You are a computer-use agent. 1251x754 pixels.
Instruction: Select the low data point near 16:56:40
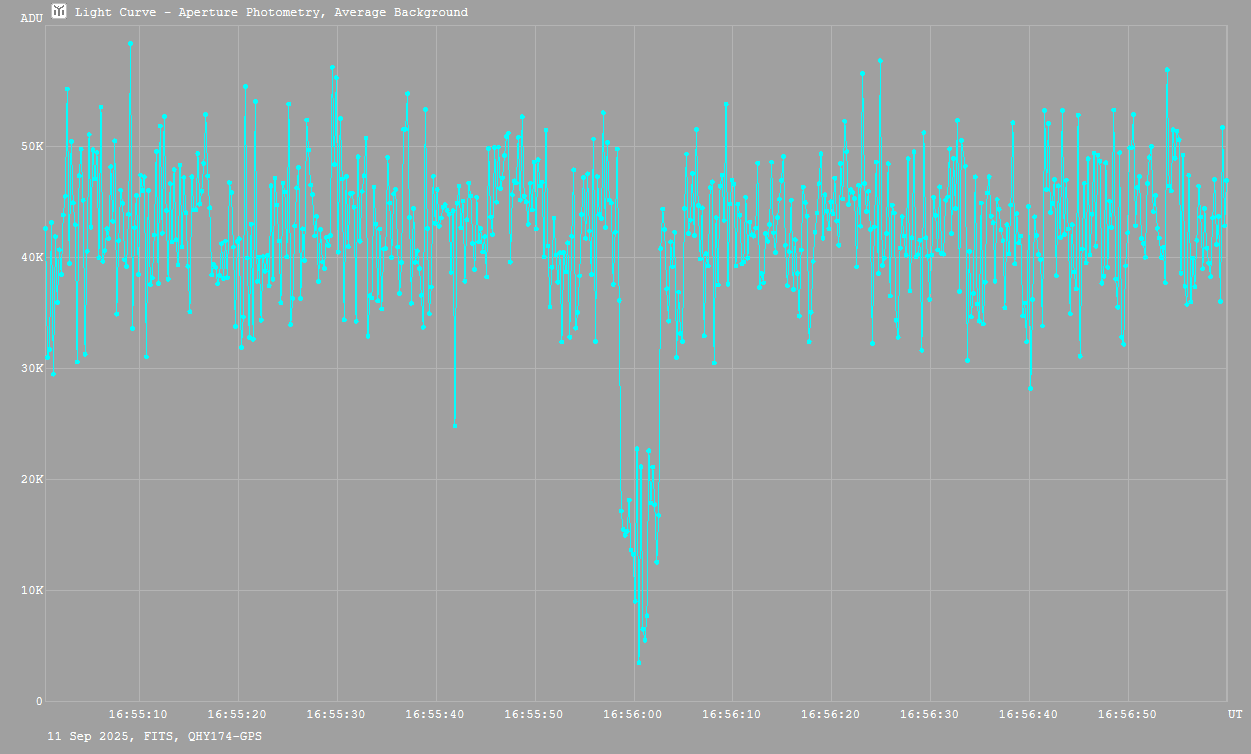[x=1030, y=388]
